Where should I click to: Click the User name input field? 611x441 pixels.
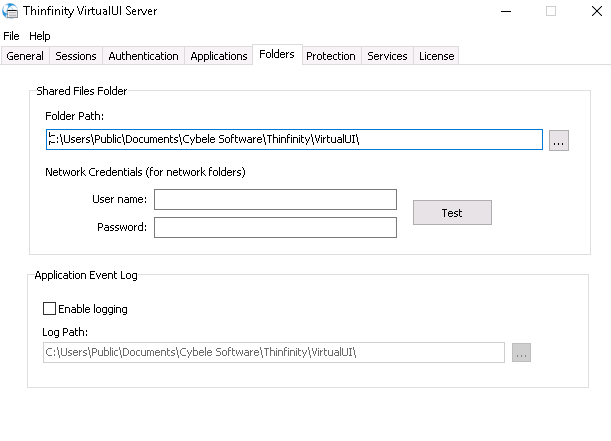[275, 199]
